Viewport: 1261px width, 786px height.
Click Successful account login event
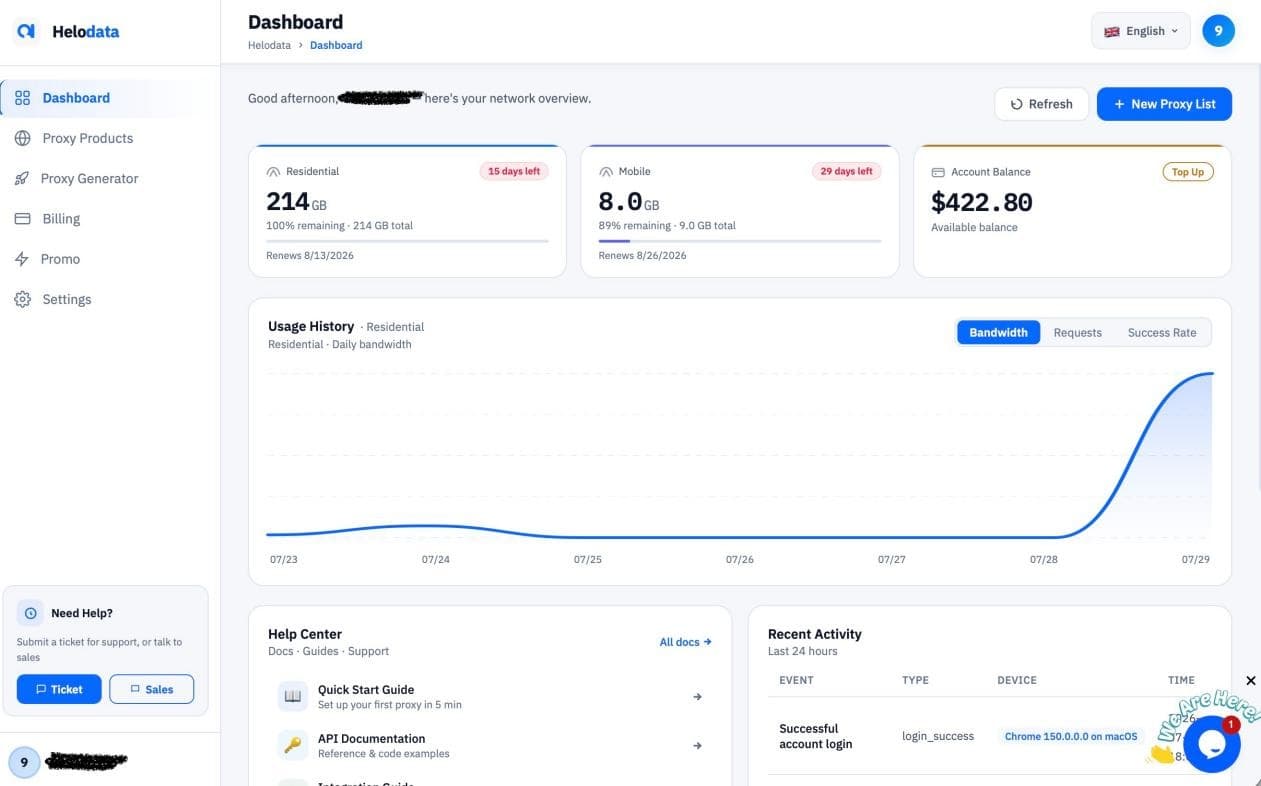click(x=816, y=736)
